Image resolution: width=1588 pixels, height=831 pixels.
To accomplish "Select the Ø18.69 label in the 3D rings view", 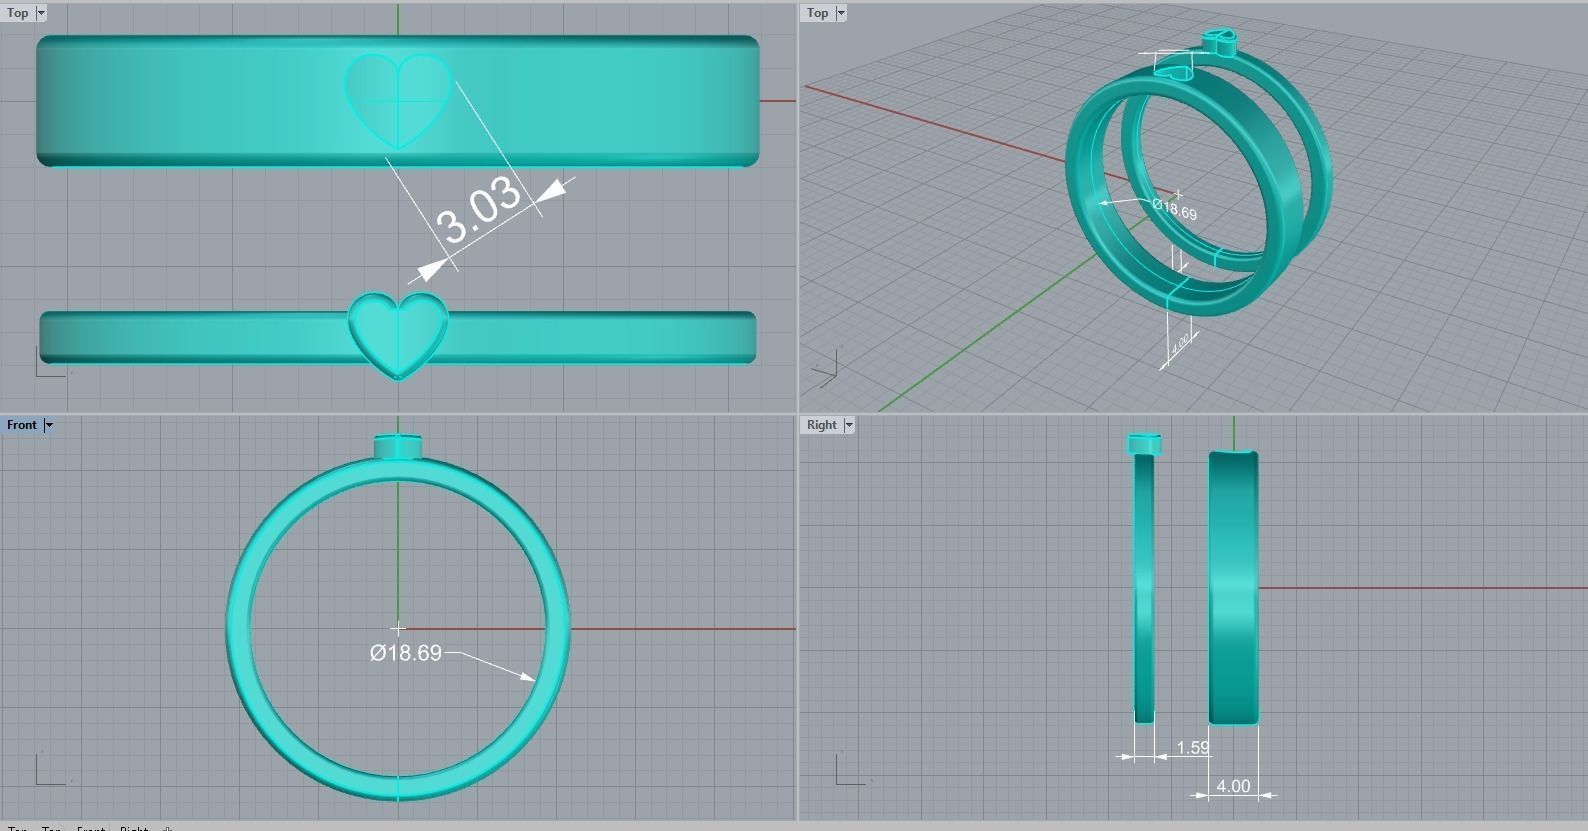I will point(1174,209).
